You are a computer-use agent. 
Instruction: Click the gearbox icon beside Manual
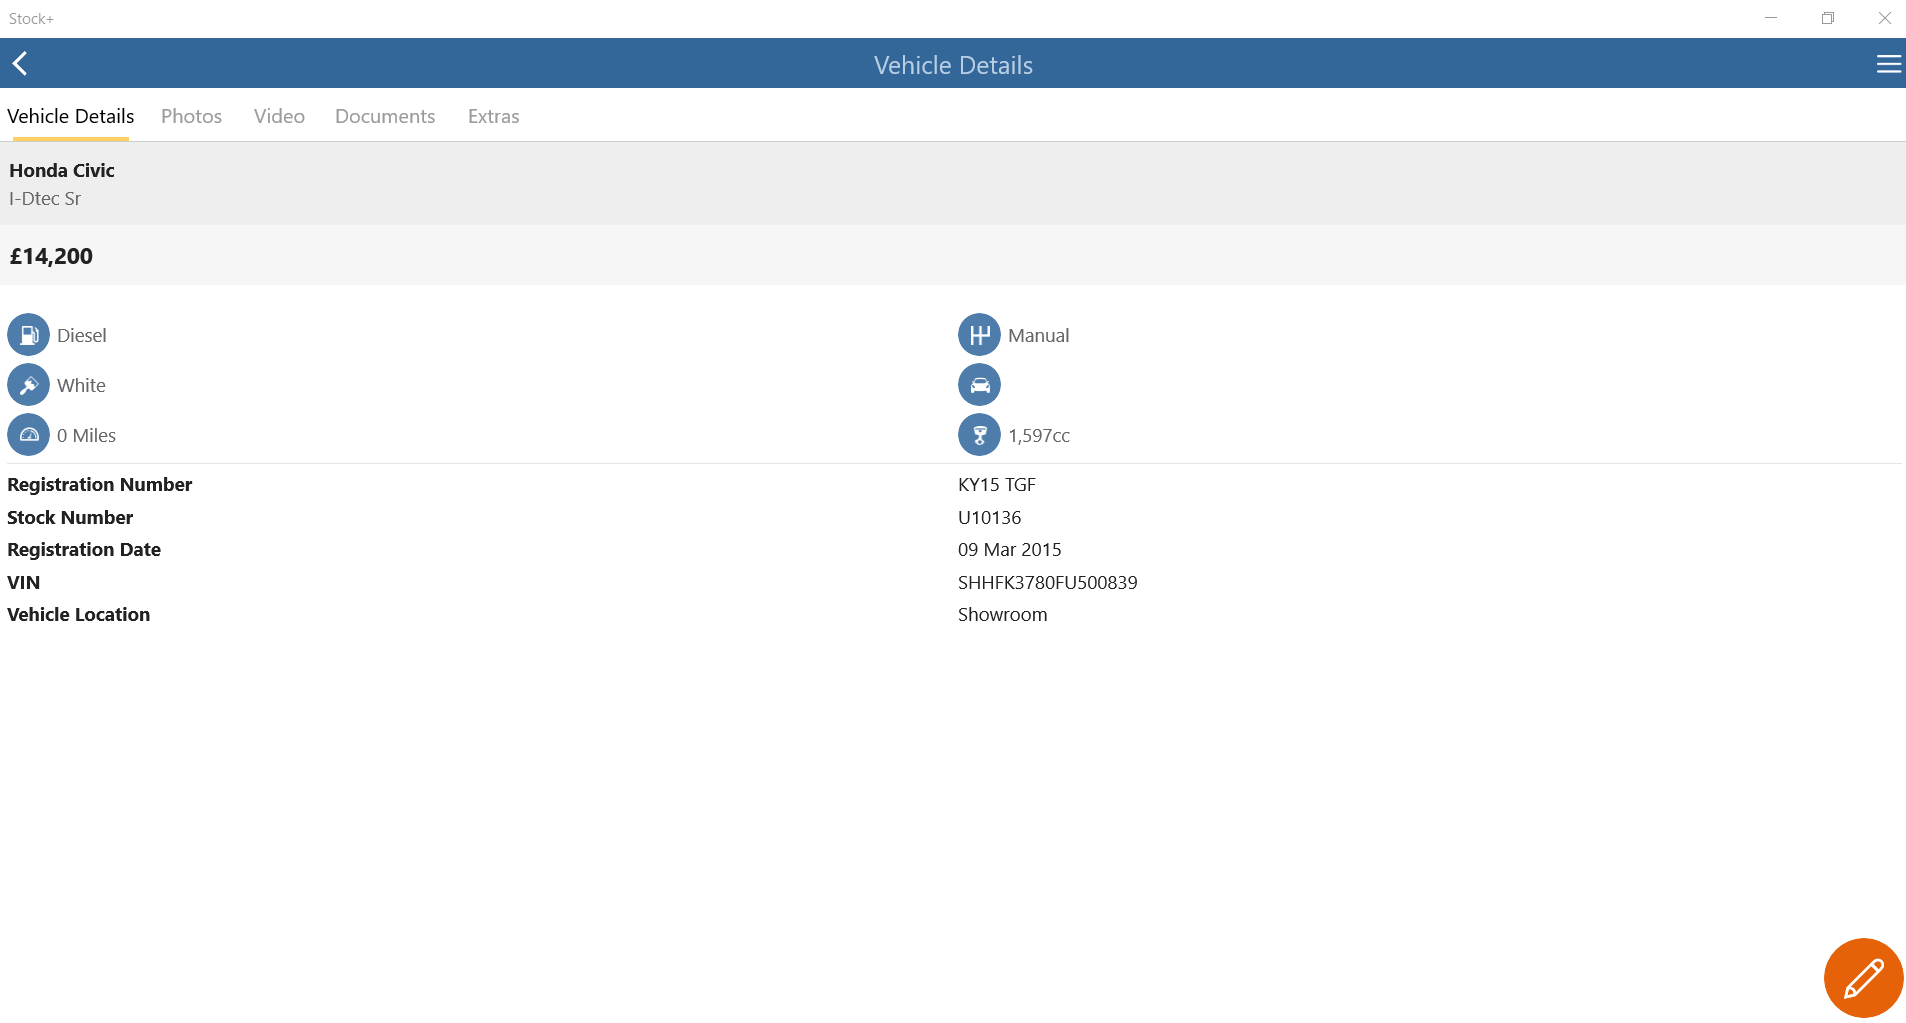coord(979,335)
